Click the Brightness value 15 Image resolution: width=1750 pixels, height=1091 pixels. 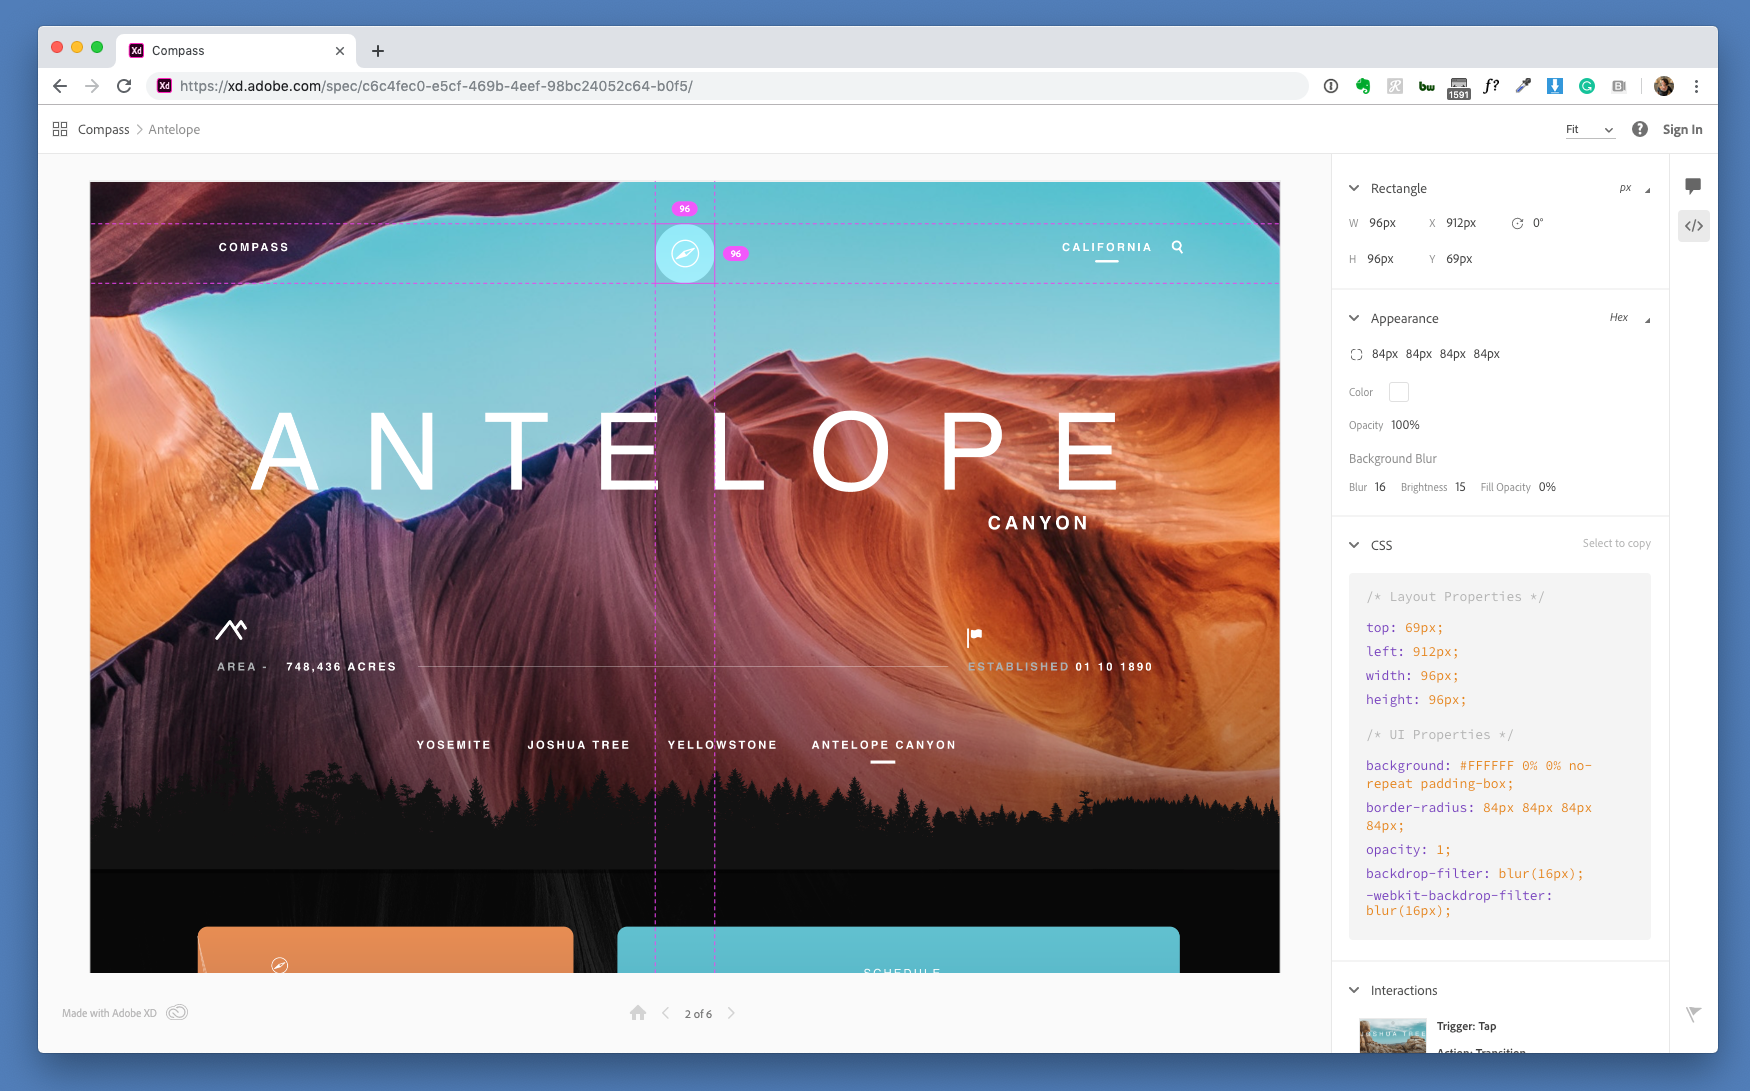(x=1460, y=487)
